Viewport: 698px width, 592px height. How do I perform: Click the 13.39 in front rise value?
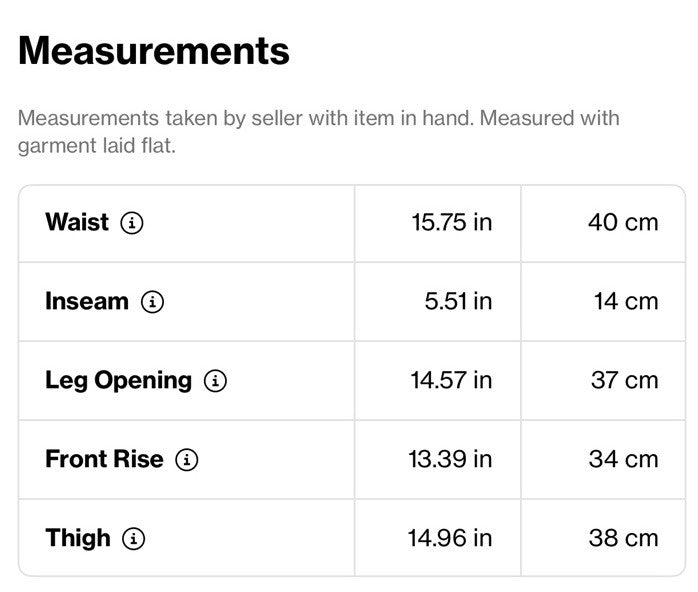(450, 459)
